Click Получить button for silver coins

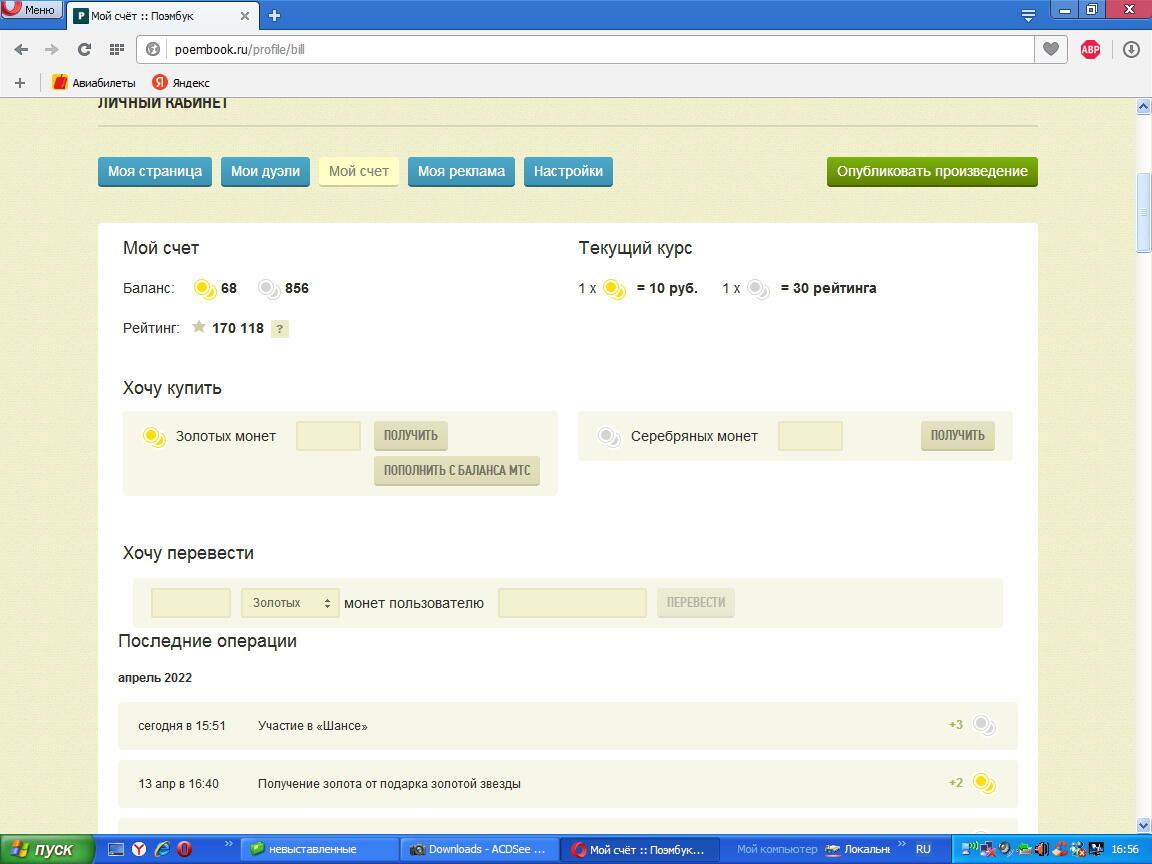[957, 435]
